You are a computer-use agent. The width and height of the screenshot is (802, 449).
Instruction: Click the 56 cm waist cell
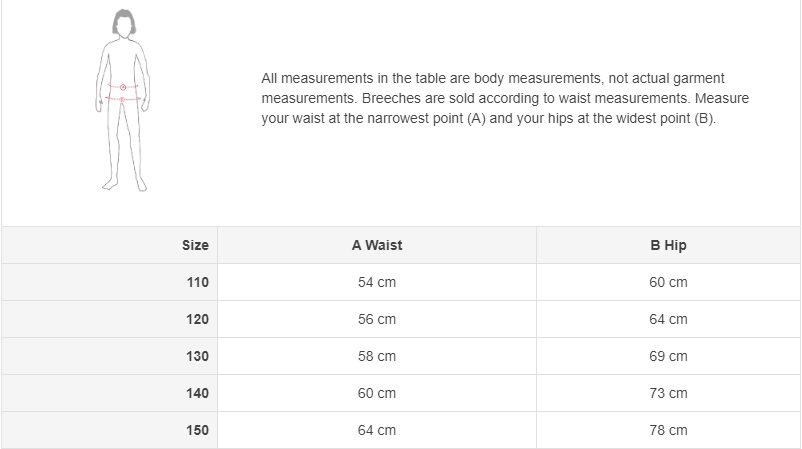coord(377,319)
